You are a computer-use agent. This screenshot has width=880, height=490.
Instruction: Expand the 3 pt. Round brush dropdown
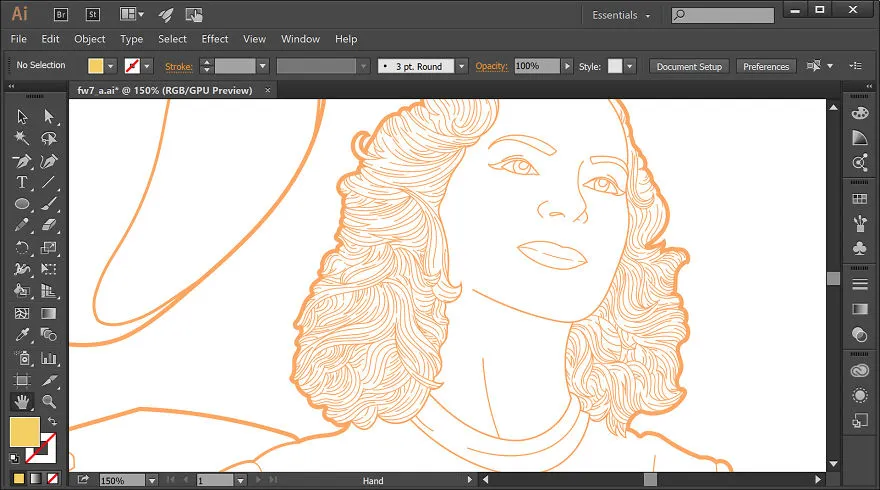(461, 66)
